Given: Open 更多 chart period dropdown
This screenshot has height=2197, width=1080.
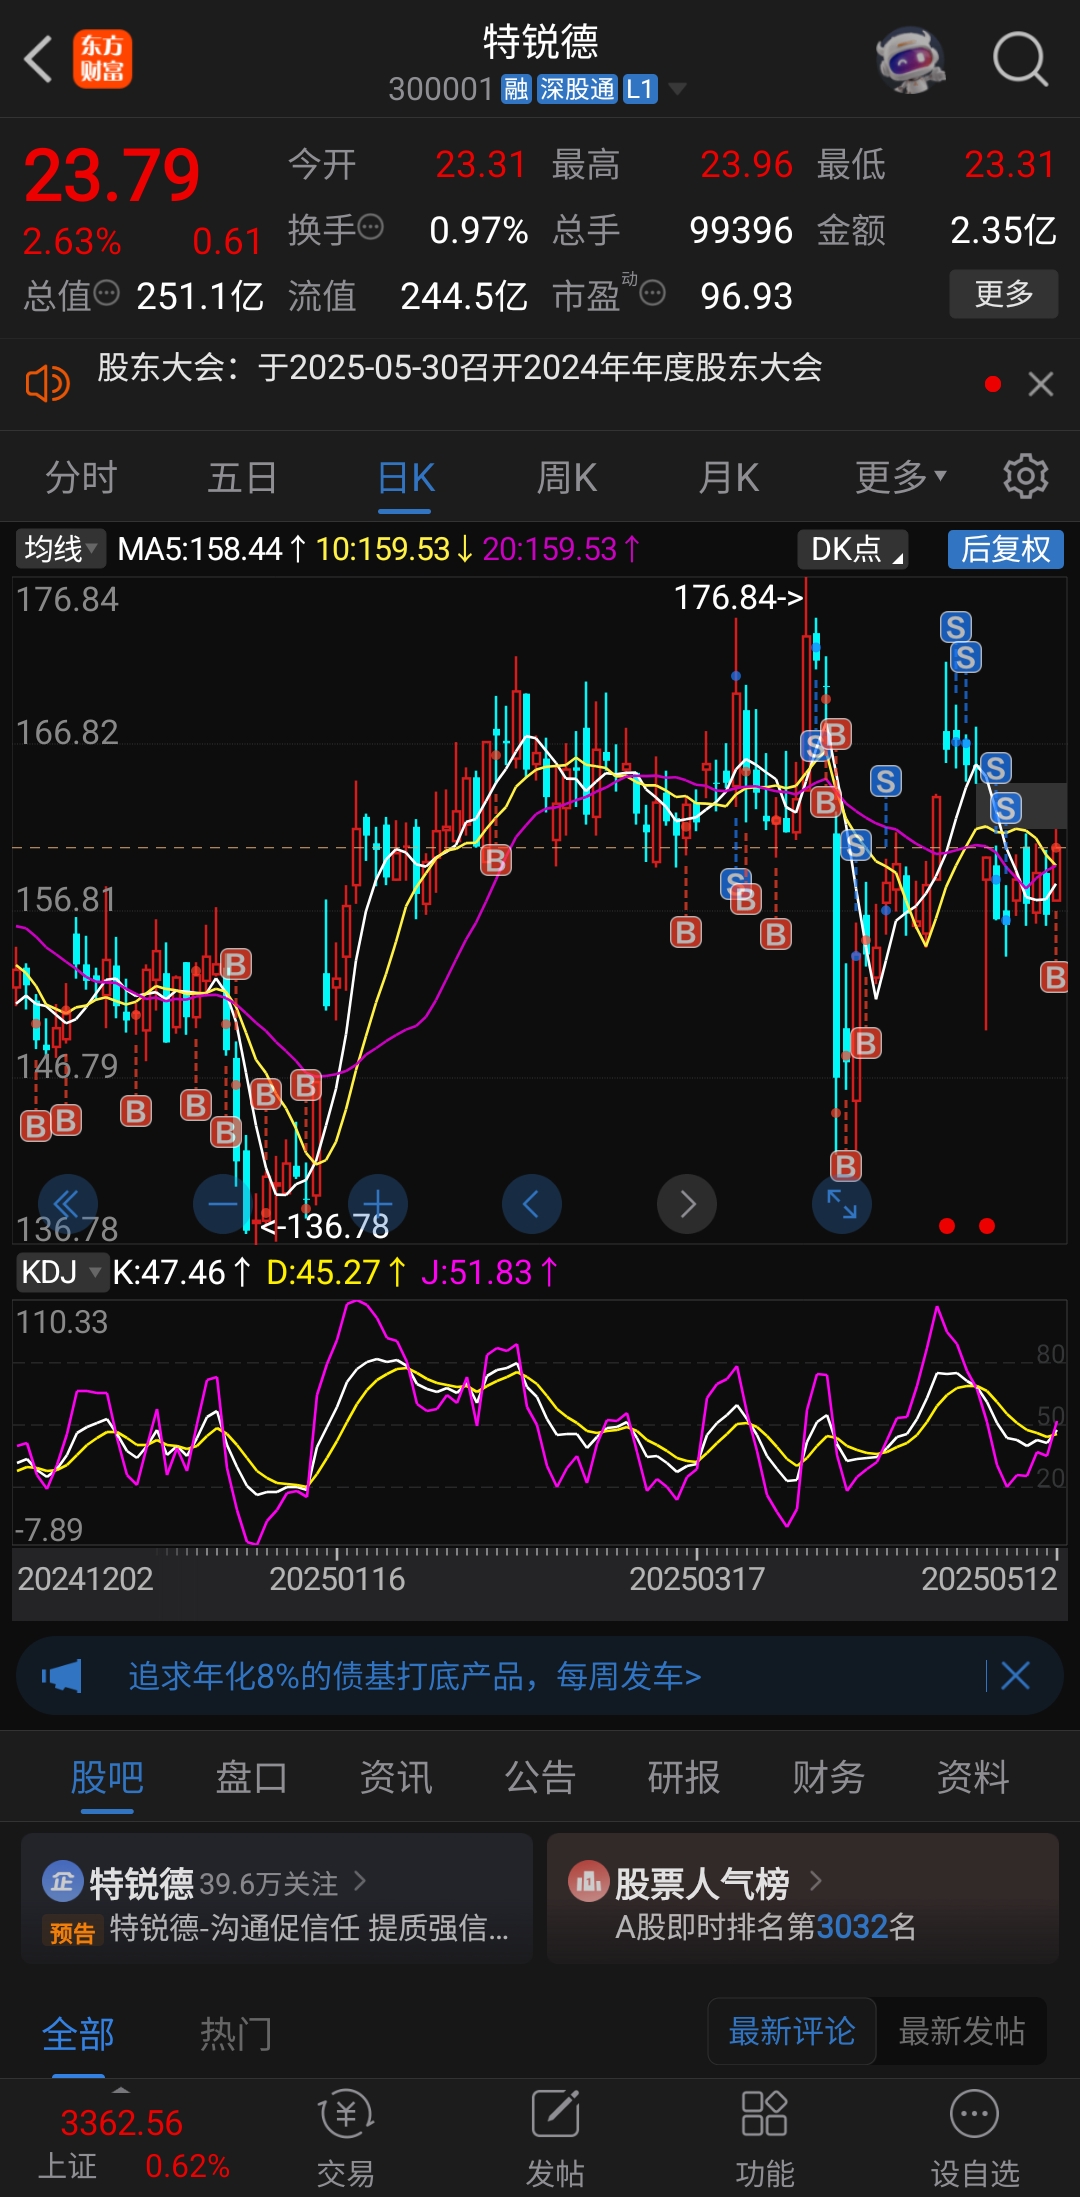Looking at the screenshot, I should click(900, 477).
